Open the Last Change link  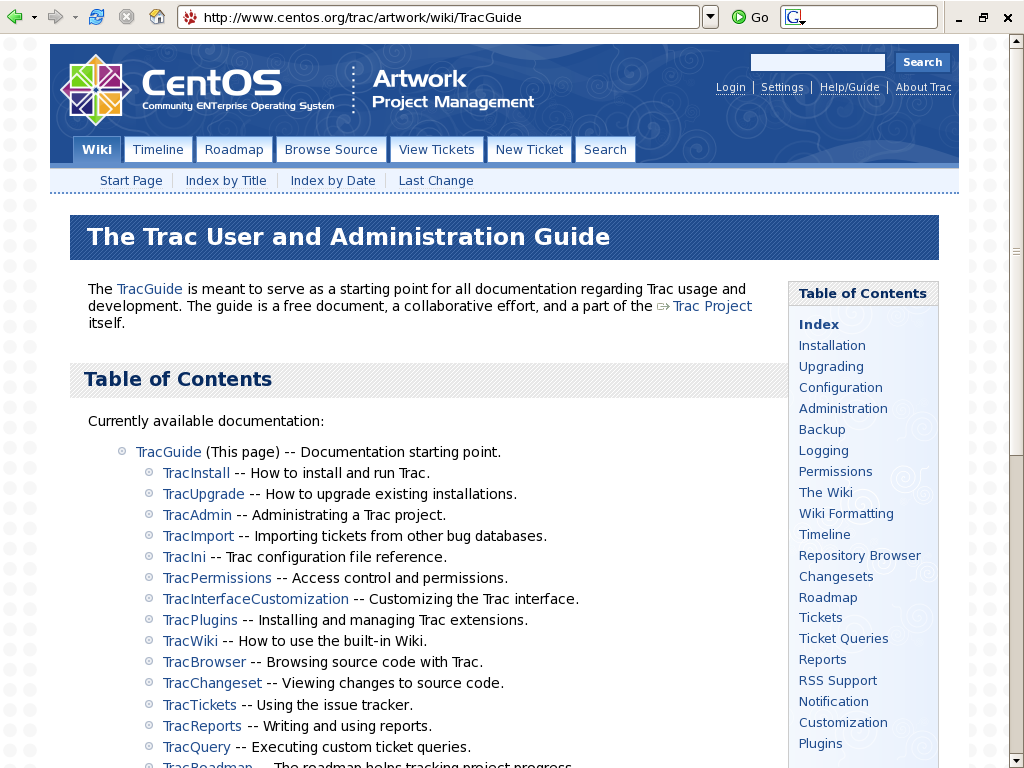436,181
